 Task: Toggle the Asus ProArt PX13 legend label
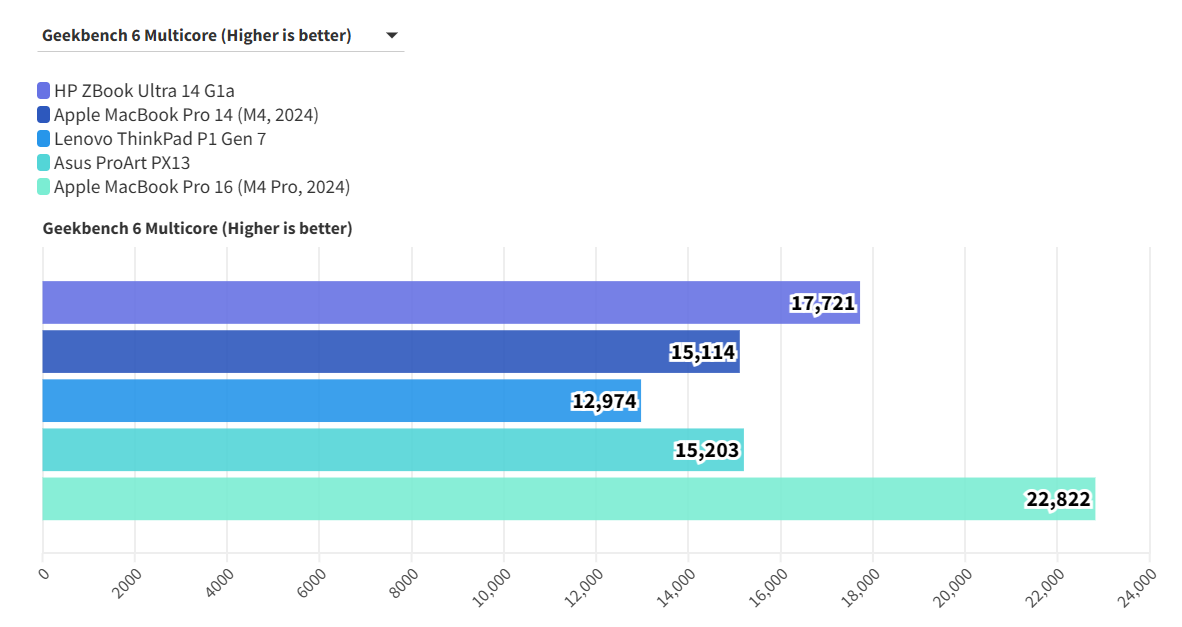pos(122,163)
